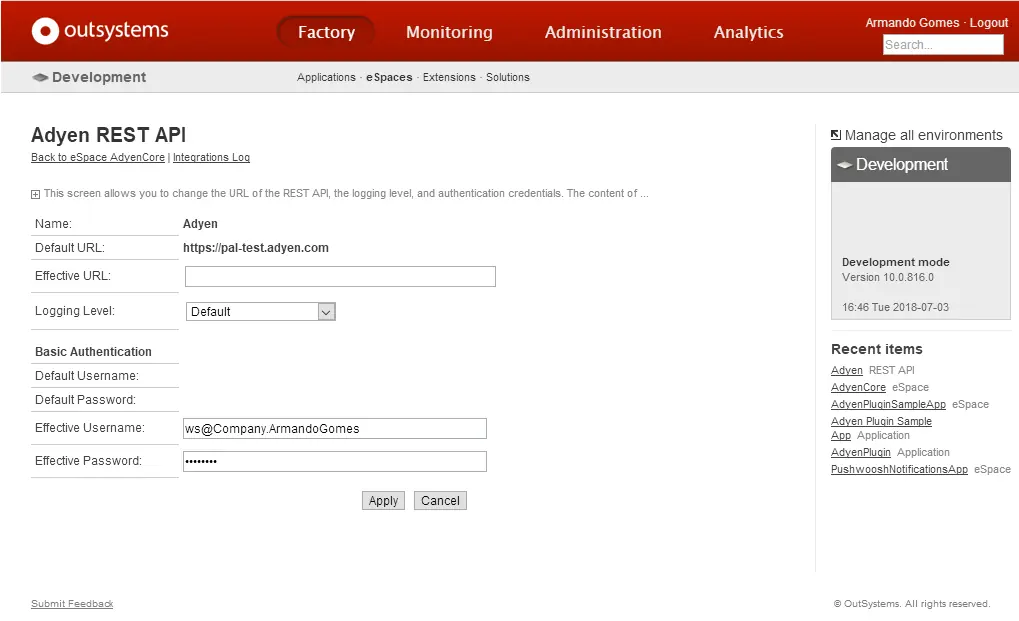This screenshot has width=1019, height=621.
Task: Click the Adyen REST API page title
Action: coord(109,134)
